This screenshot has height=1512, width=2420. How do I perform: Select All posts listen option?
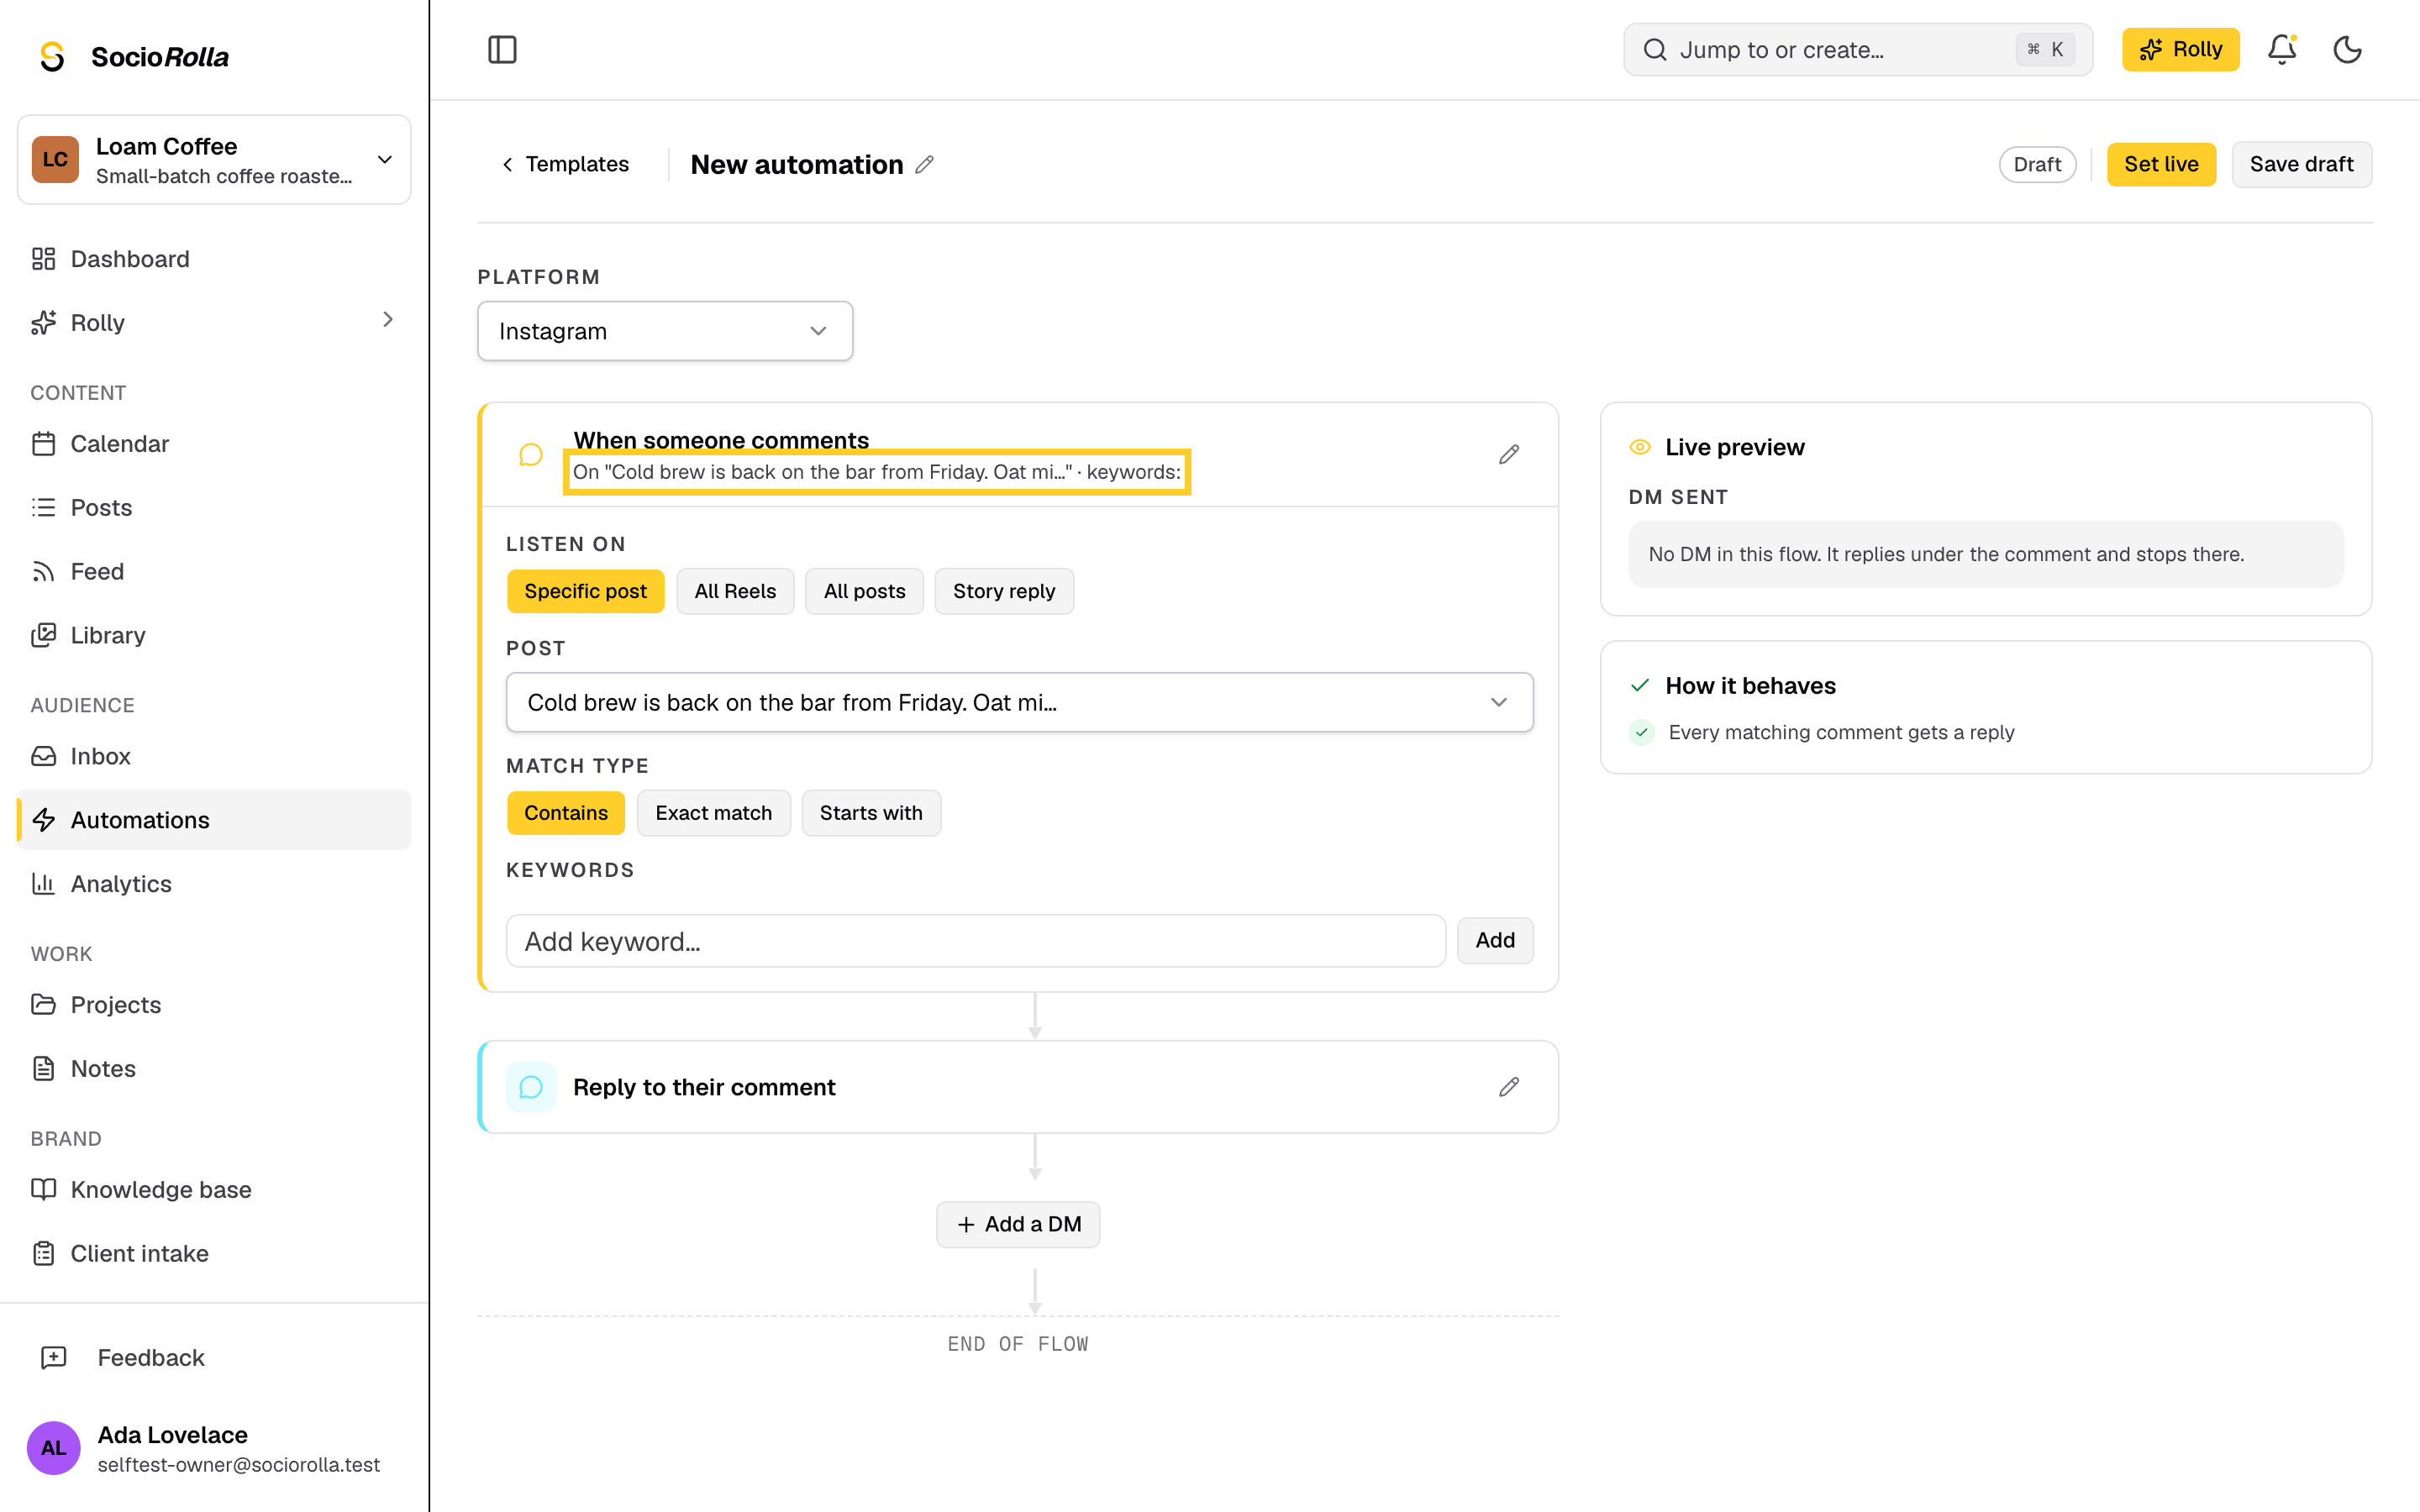(864, 591)
